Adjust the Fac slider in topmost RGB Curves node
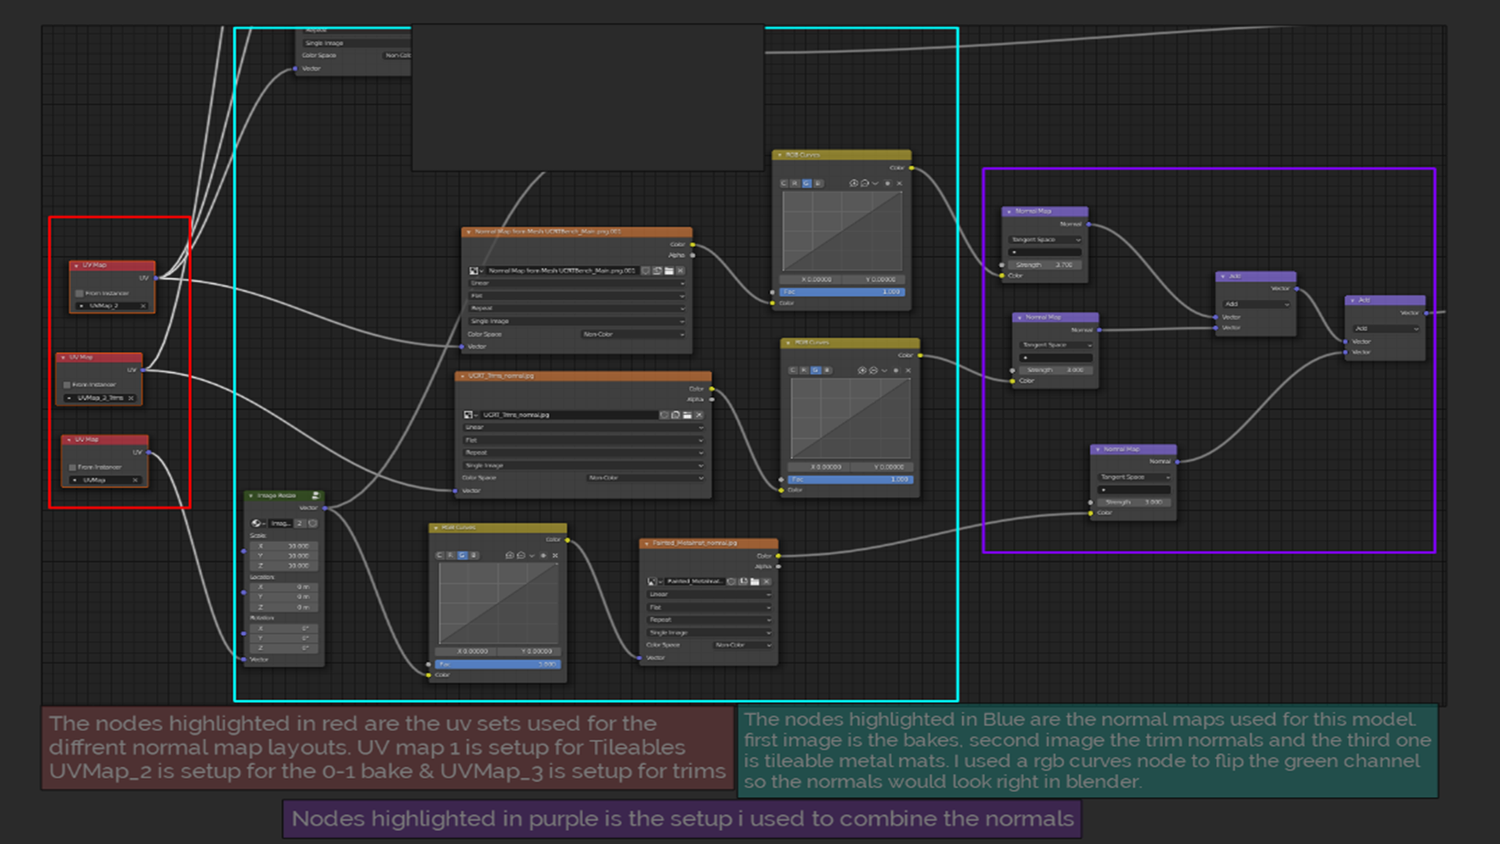Viewport: 1500px width, 844px height. 842,292
